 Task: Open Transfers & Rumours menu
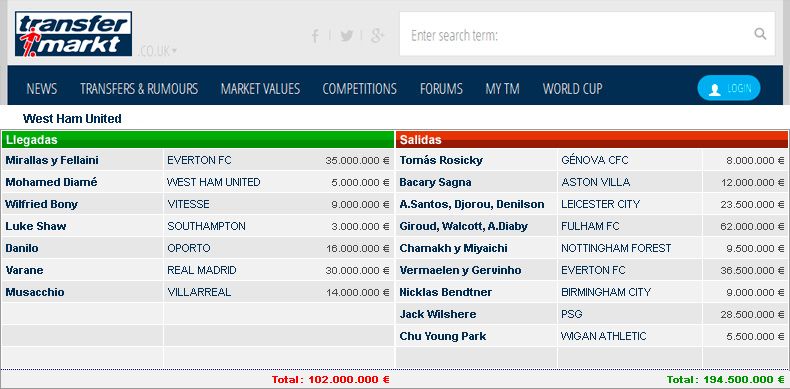(139, 89)
